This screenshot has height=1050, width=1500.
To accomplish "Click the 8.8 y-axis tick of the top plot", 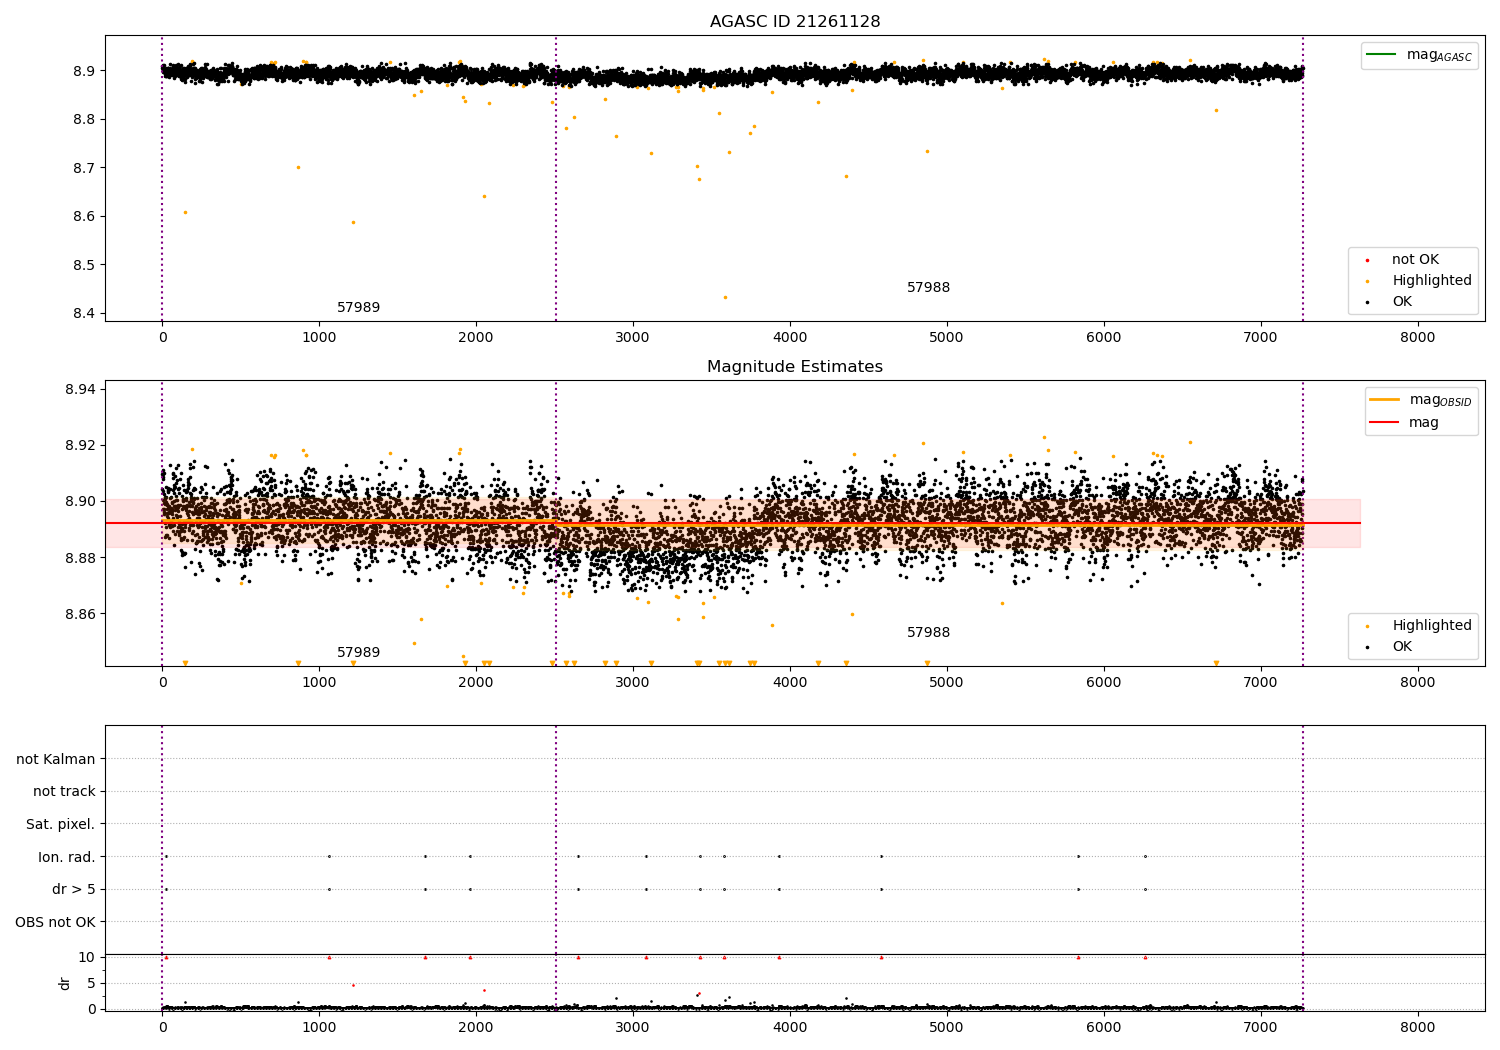I will (83, 120).
